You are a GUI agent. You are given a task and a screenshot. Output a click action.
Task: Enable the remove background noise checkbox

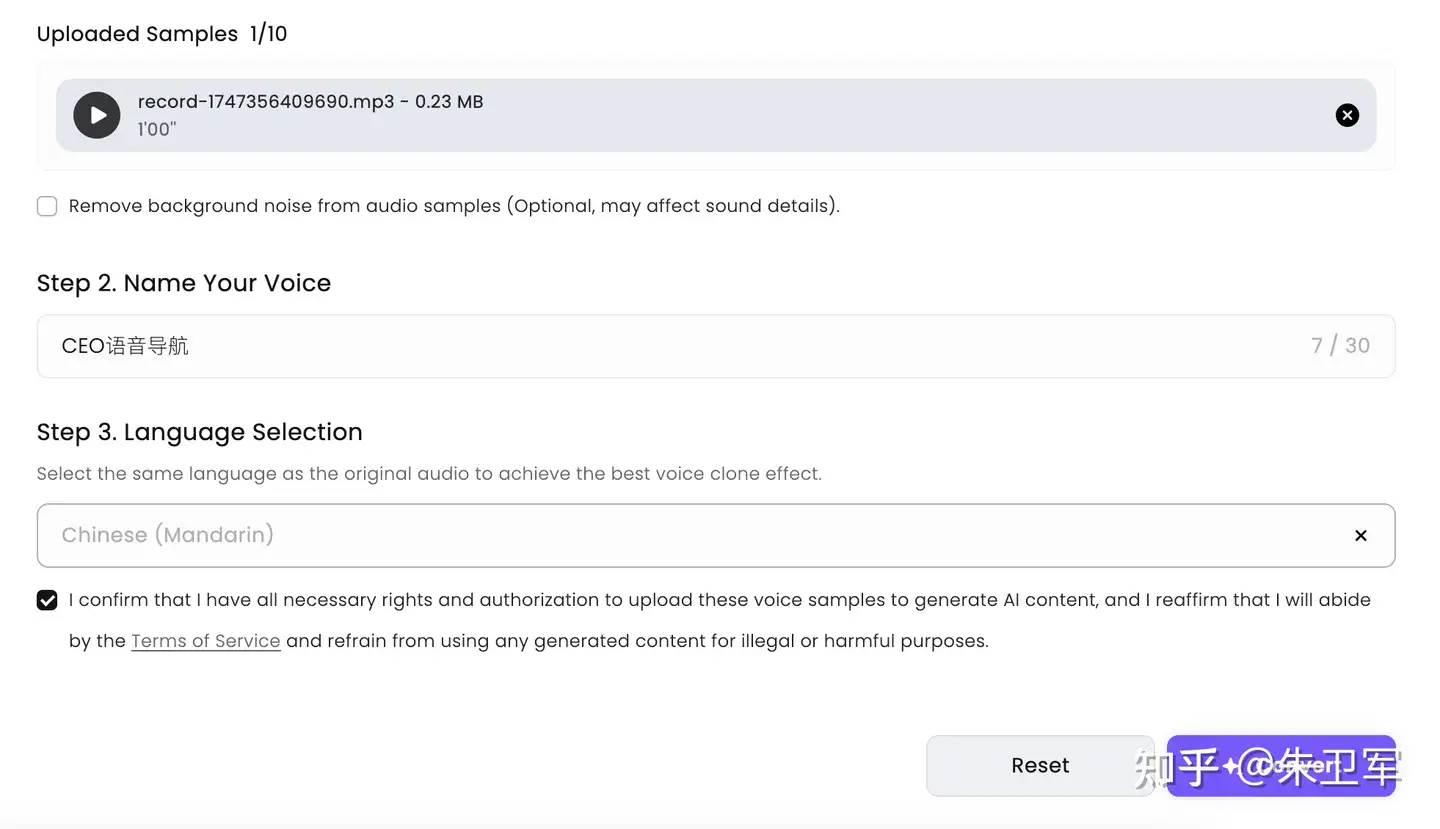[47, 206]
